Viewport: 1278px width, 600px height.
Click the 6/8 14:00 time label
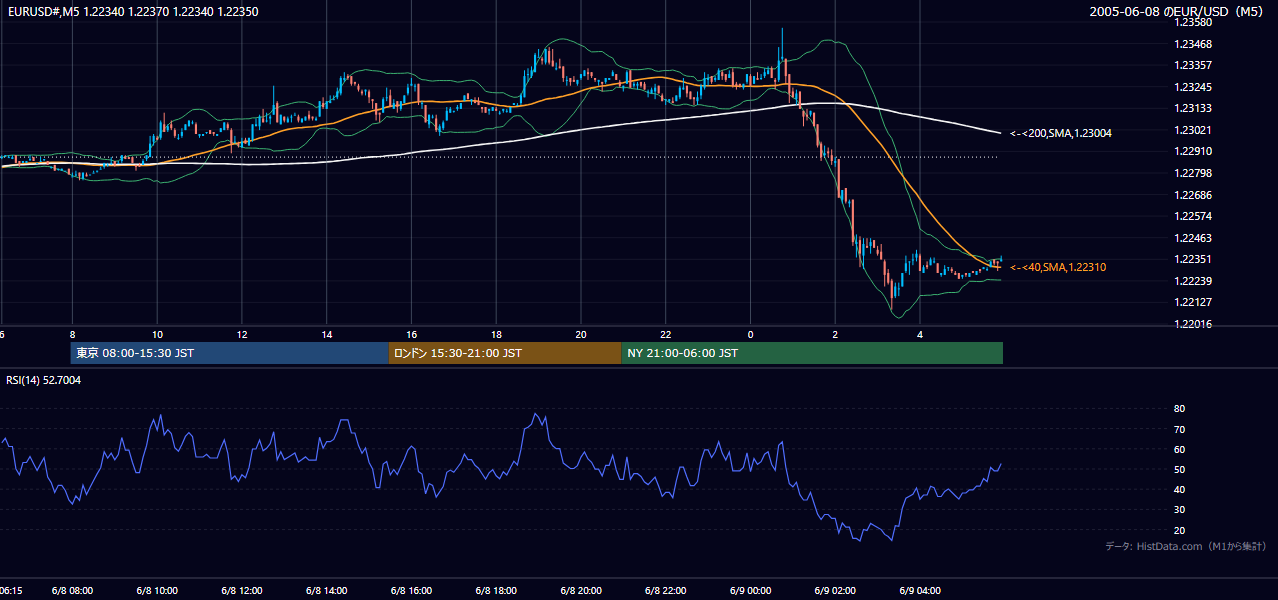tap(326, 590)
